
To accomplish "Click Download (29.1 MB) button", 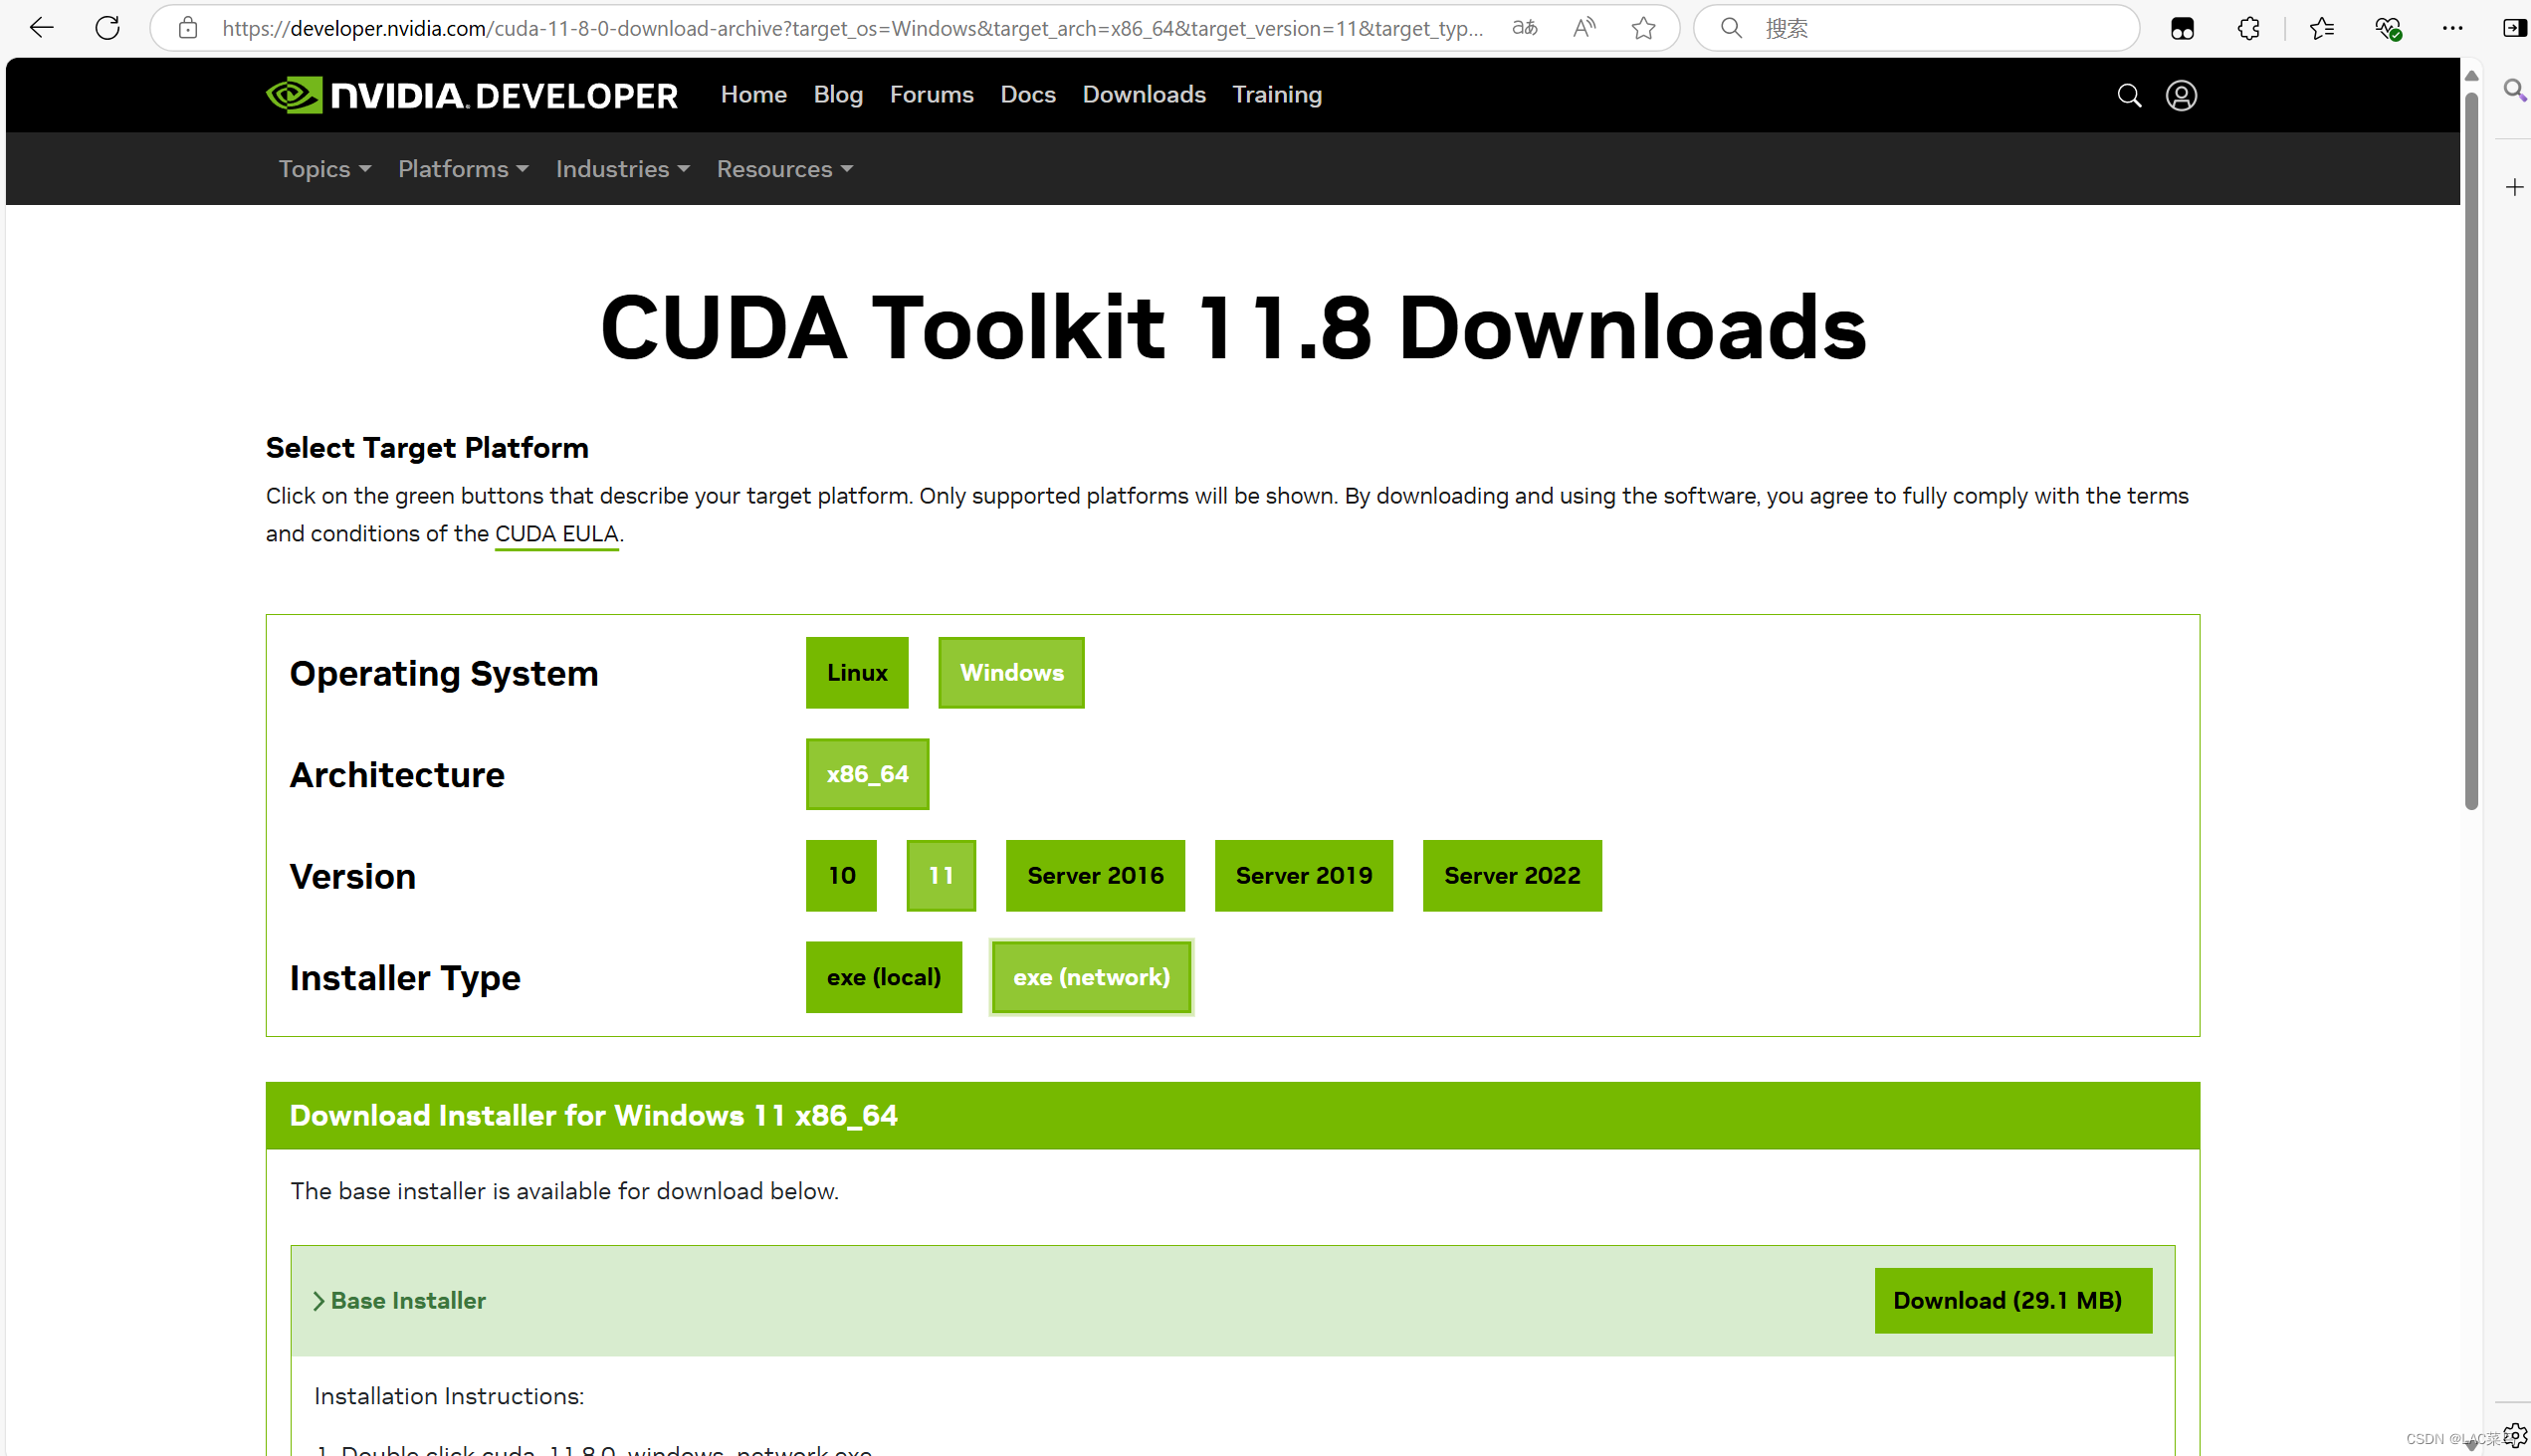I will 2012,1300.
